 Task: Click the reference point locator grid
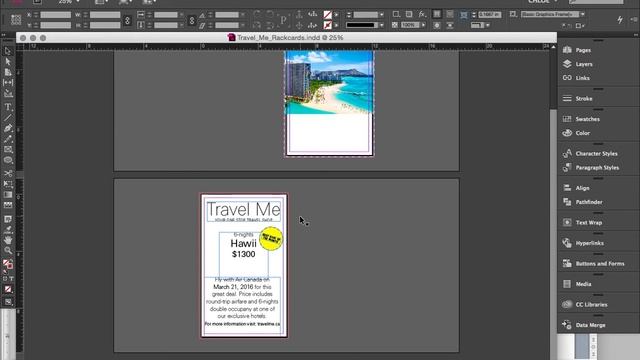coord(16,20)
